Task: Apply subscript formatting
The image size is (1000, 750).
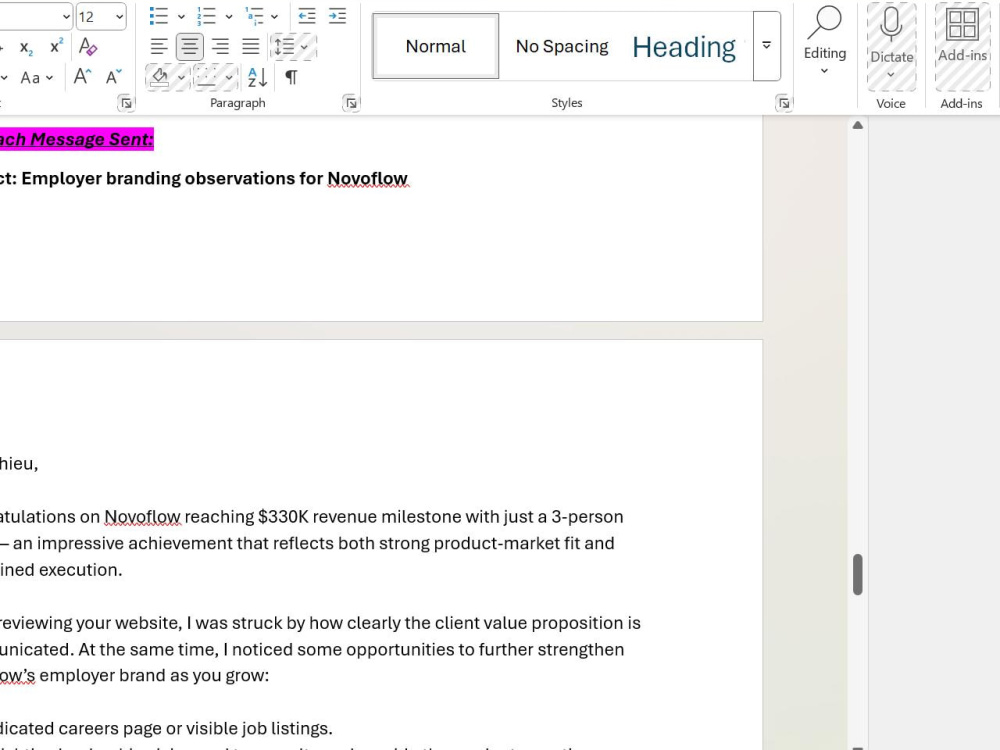Action: [26, 48]
